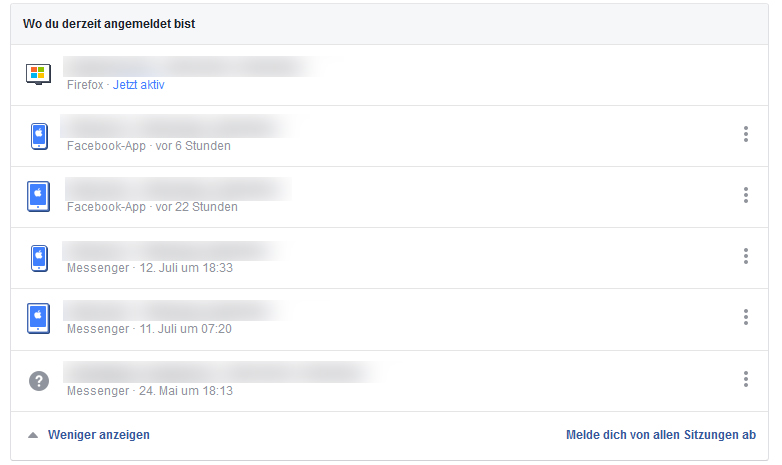Open three-dot menu for 11. Juli Messenger session

(746, 317)
